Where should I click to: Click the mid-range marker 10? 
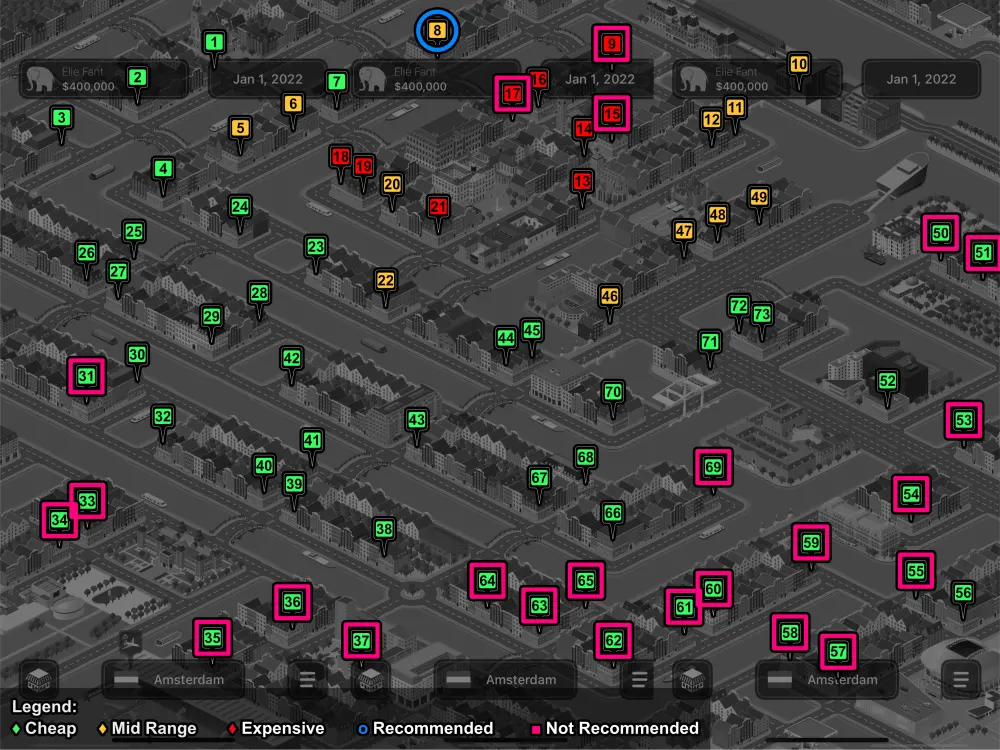[x=799, y=65]
